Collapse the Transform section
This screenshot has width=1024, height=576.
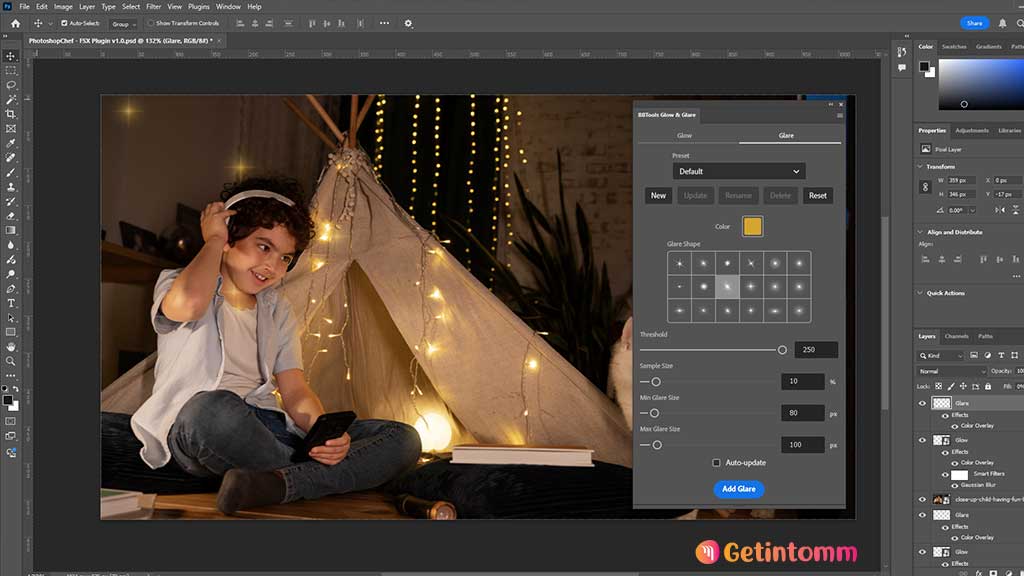(920, 167)
